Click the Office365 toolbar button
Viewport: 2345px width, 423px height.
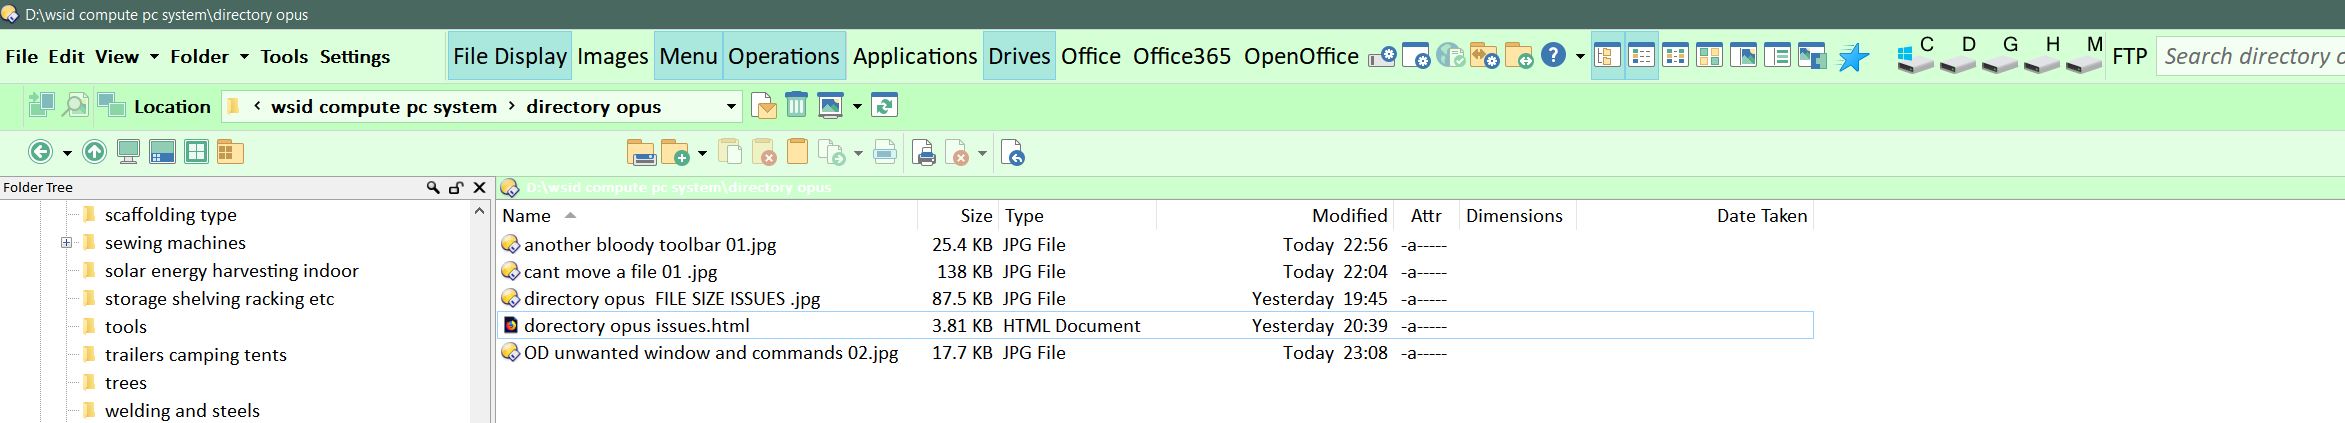(1182, 56)
